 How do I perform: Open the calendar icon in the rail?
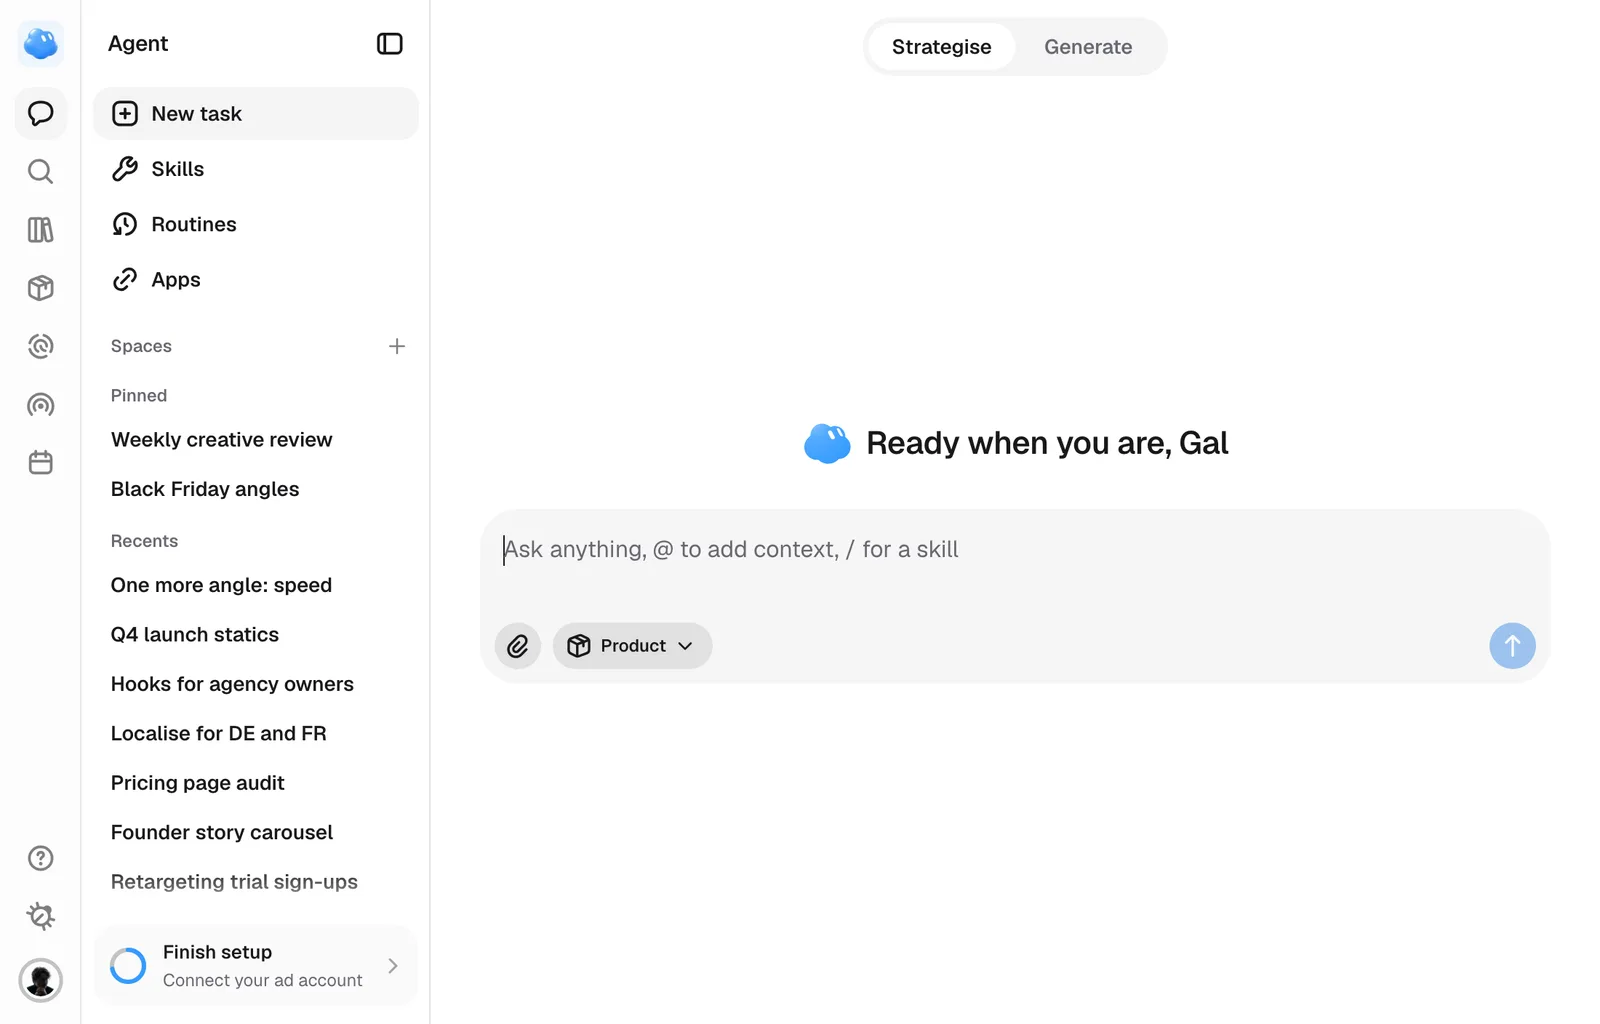[x=41, y=463]
